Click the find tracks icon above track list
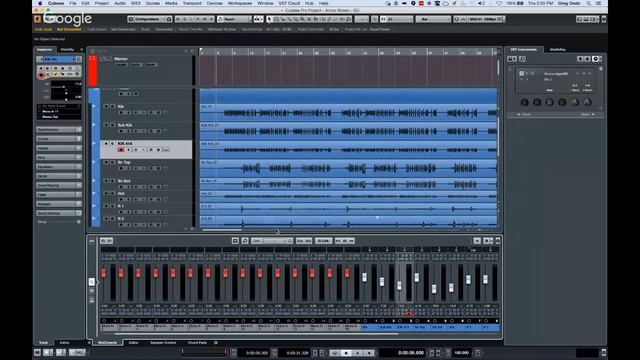640x360 pixels. (x=192, y=51)
